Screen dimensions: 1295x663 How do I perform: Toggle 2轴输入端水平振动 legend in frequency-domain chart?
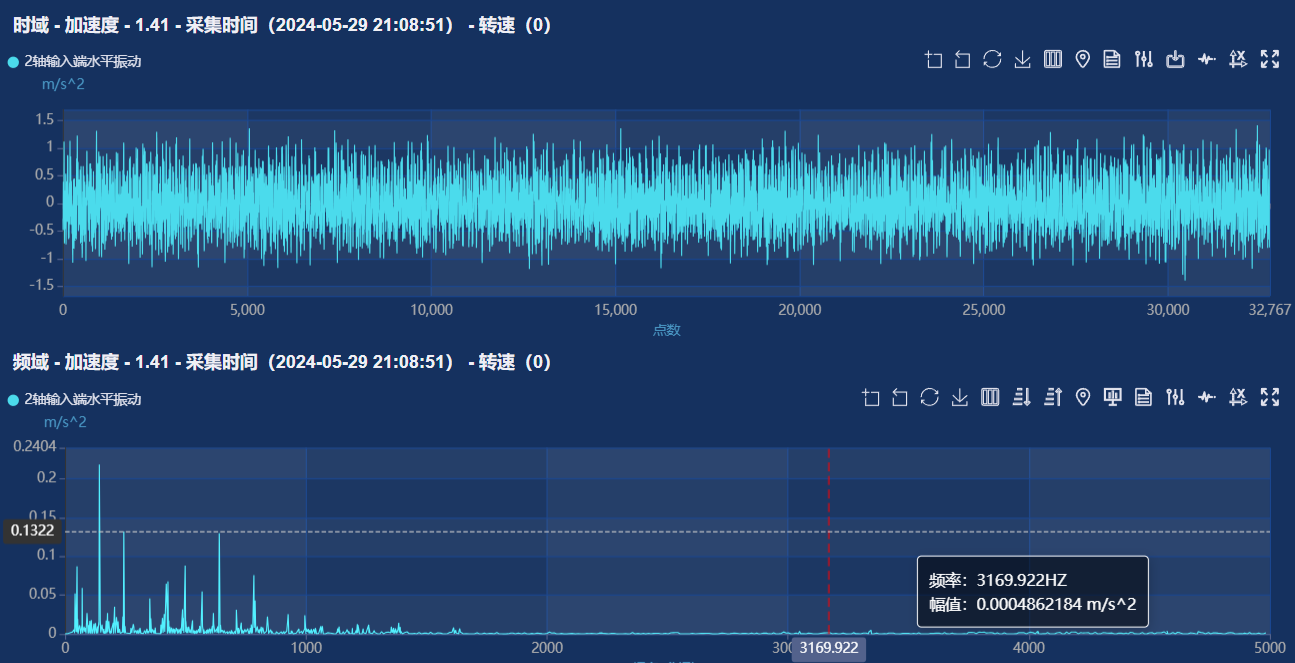coord(75,399)
